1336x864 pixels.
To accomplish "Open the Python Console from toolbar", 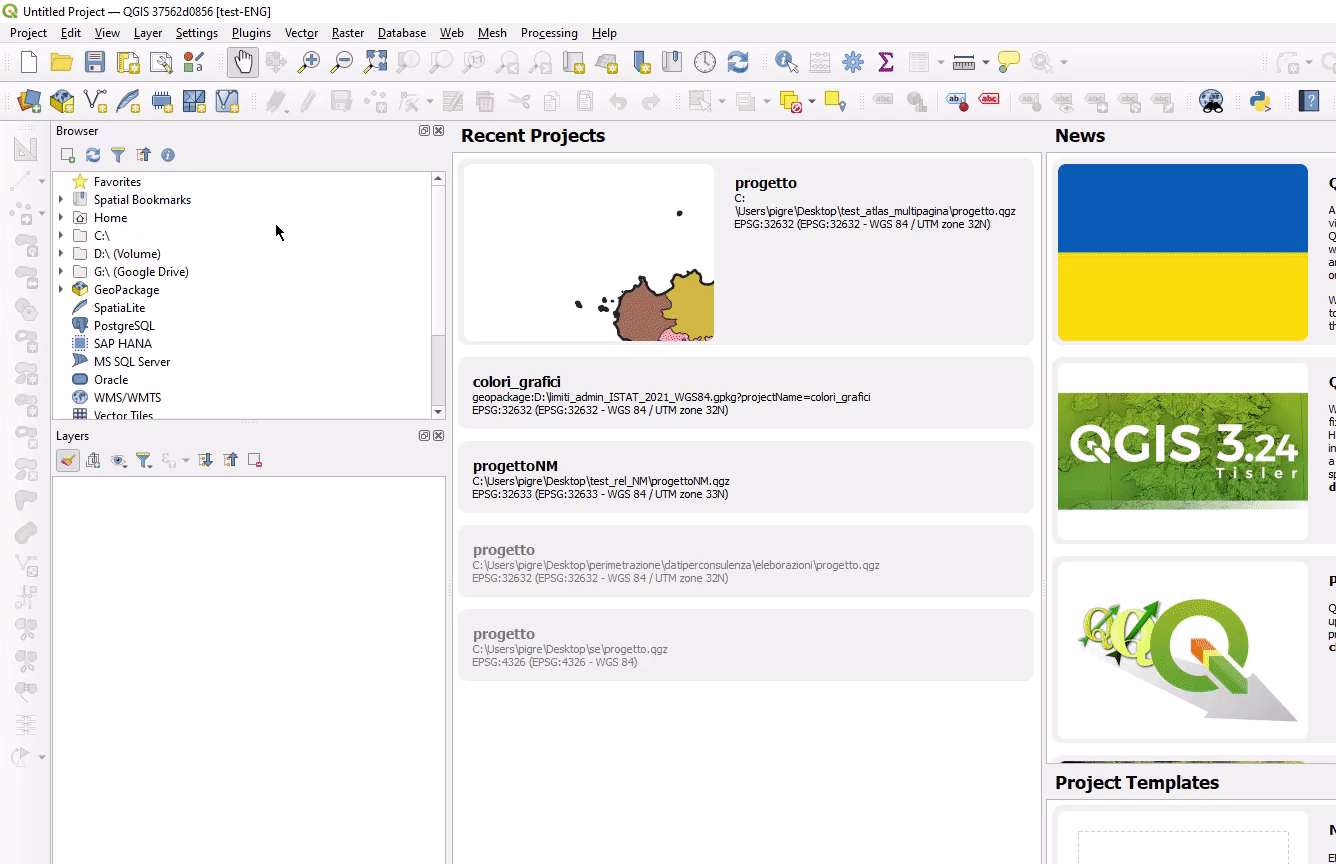I will point(1260,101).
